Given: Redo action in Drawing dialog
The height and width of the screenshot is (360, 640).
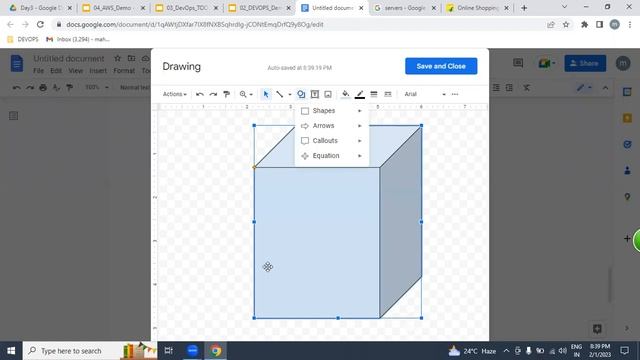Looking at the screenshot, I should (x=213, y=94).
